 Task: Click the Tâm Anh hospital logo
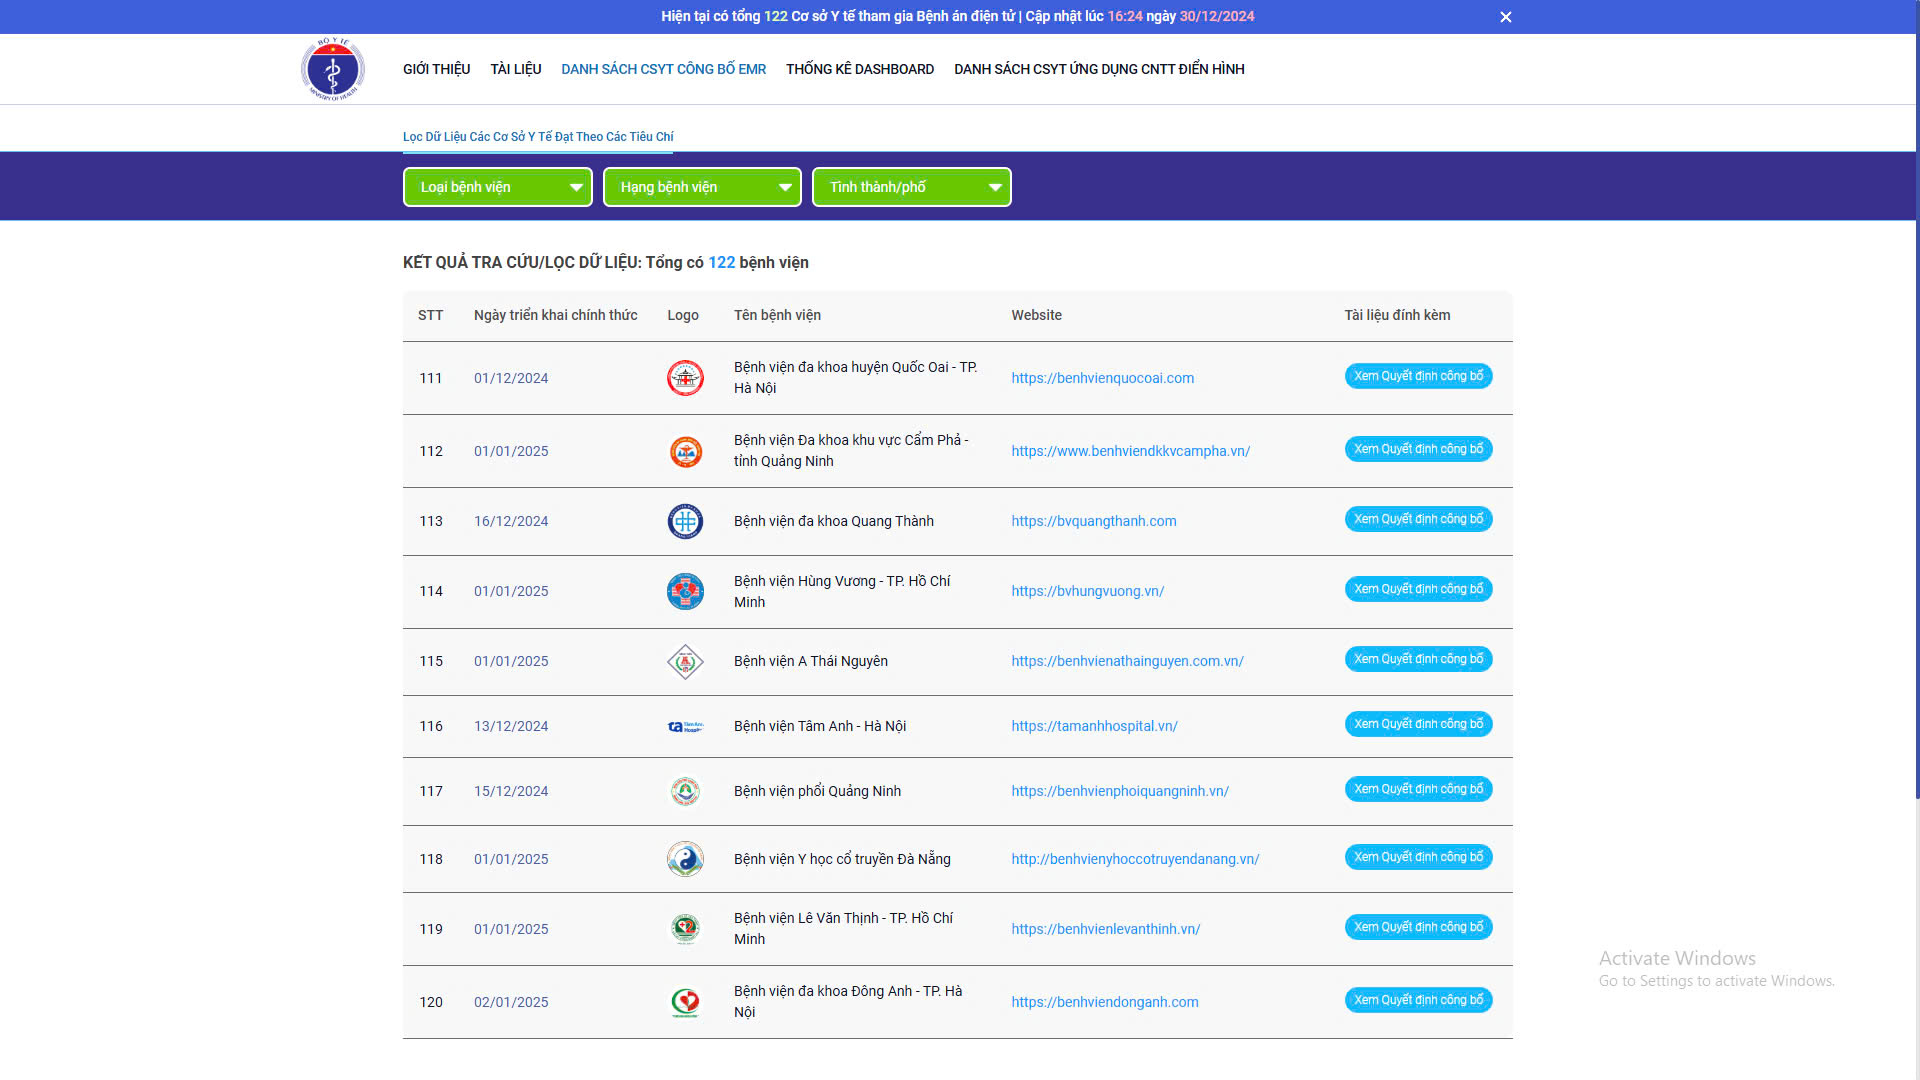pos(685,727)
